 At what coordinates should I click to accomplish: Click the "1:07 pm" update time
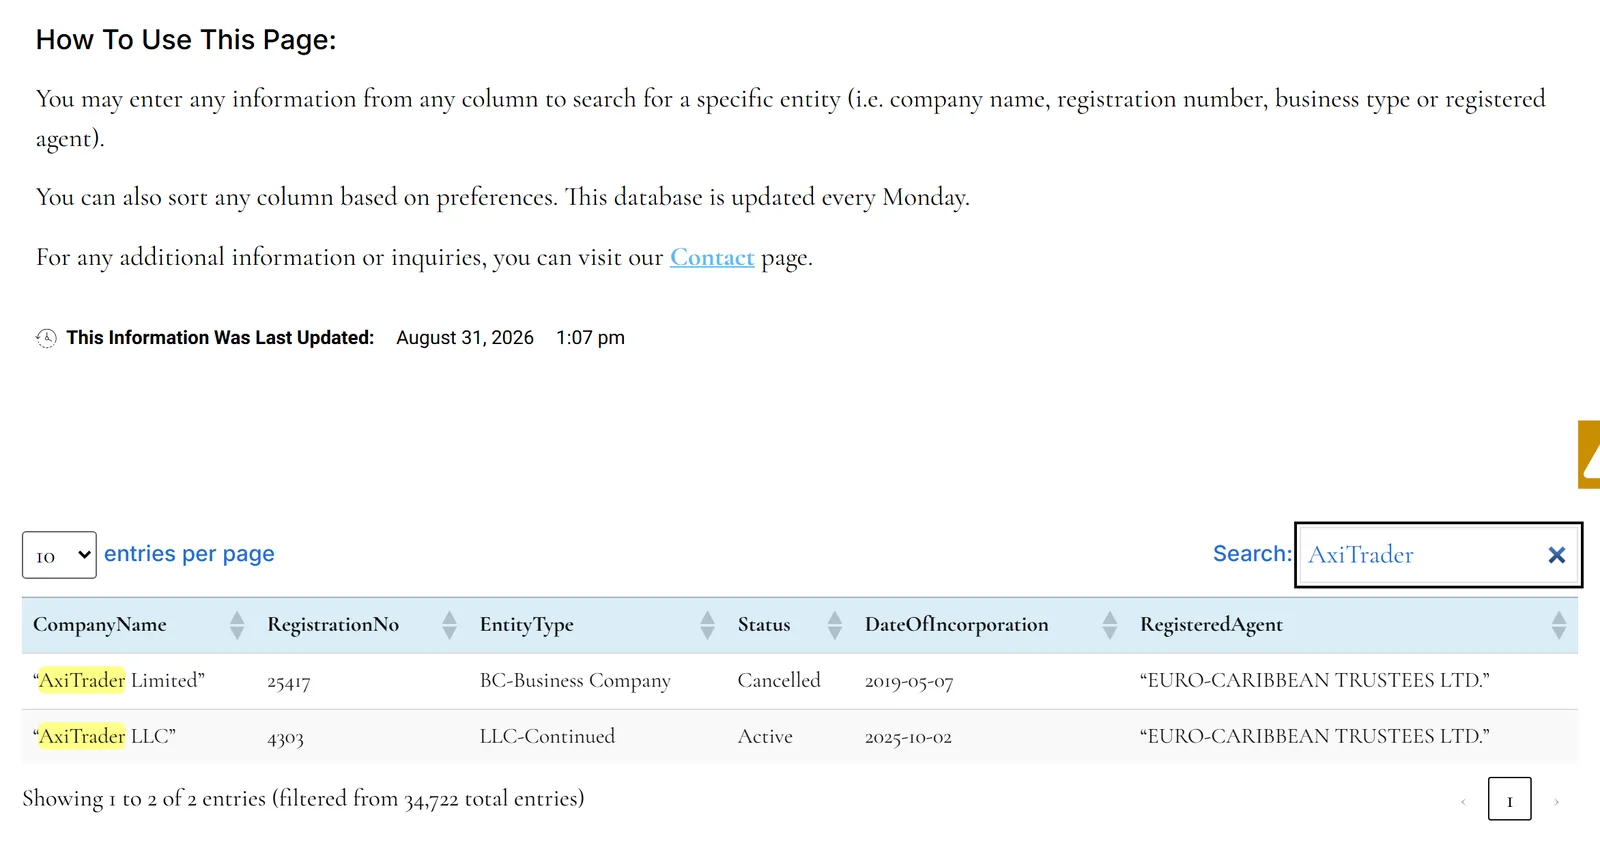590,338
